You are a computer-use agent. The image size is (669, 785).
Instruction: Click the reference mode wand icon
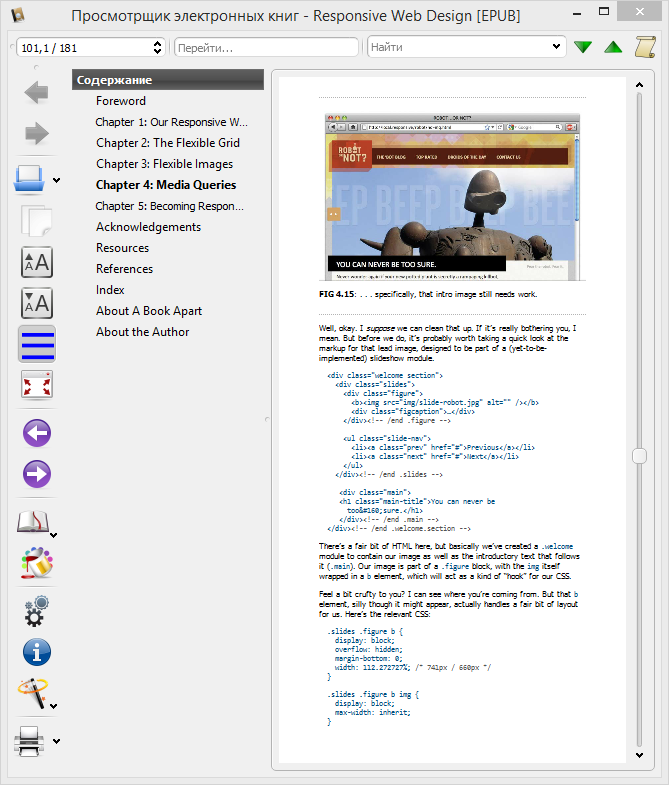point(33,693)
